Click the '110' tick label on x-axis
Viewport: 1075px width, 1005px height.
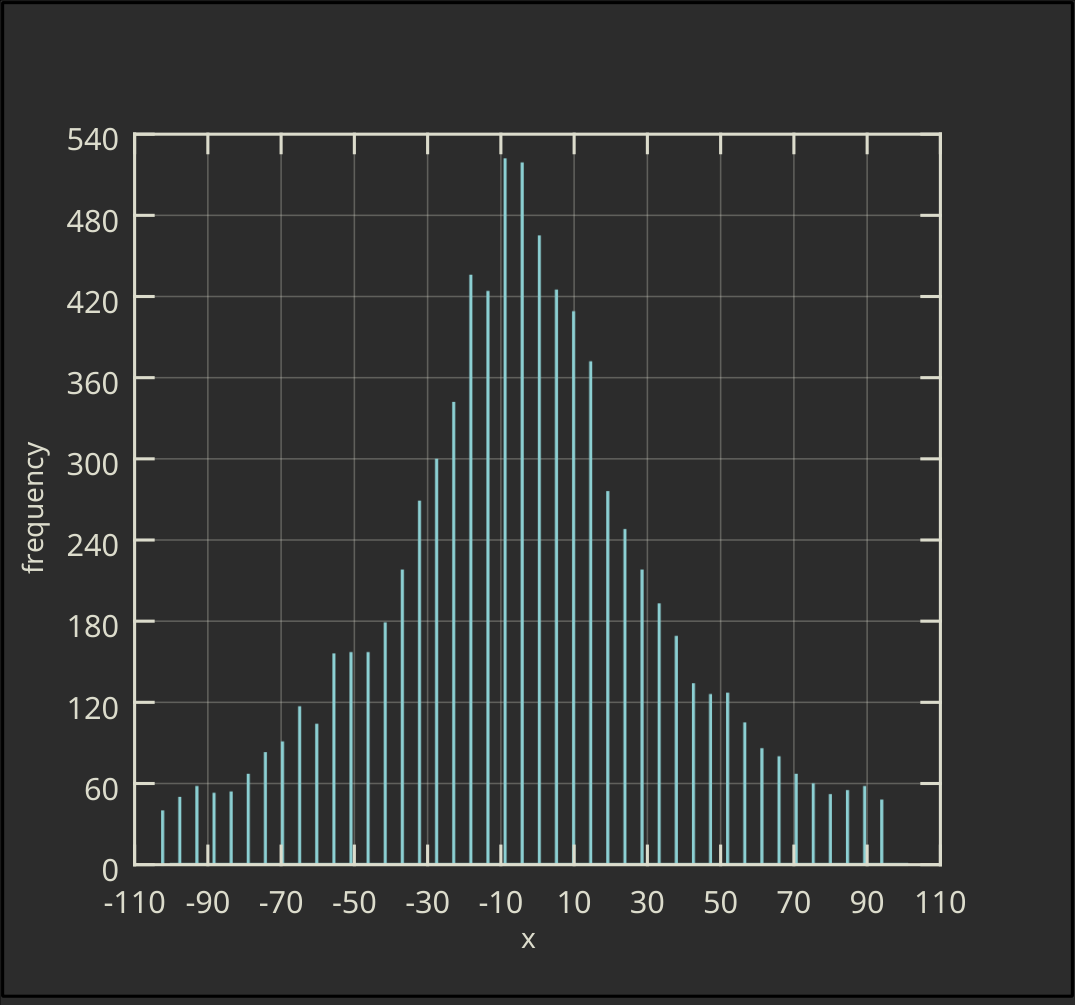tap(939, 902)
